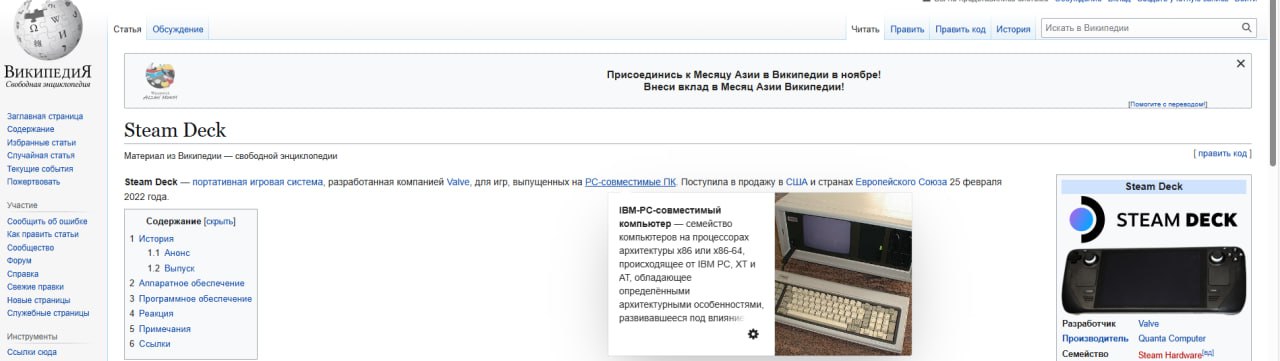Open Избранные статьи in sidebar
The width and height of the screenshot is (1280, 361).
pos(41,142)
